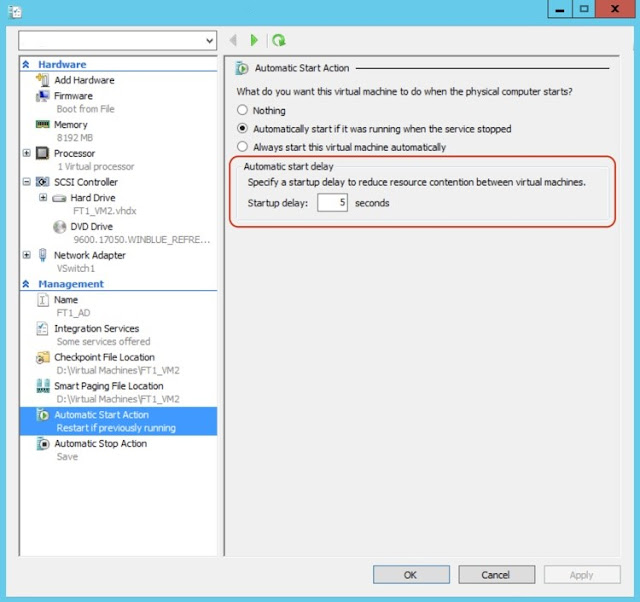Click Some services offered text
Screen dimensions: 640x602
pyautogui.click(x=104, y=342)
